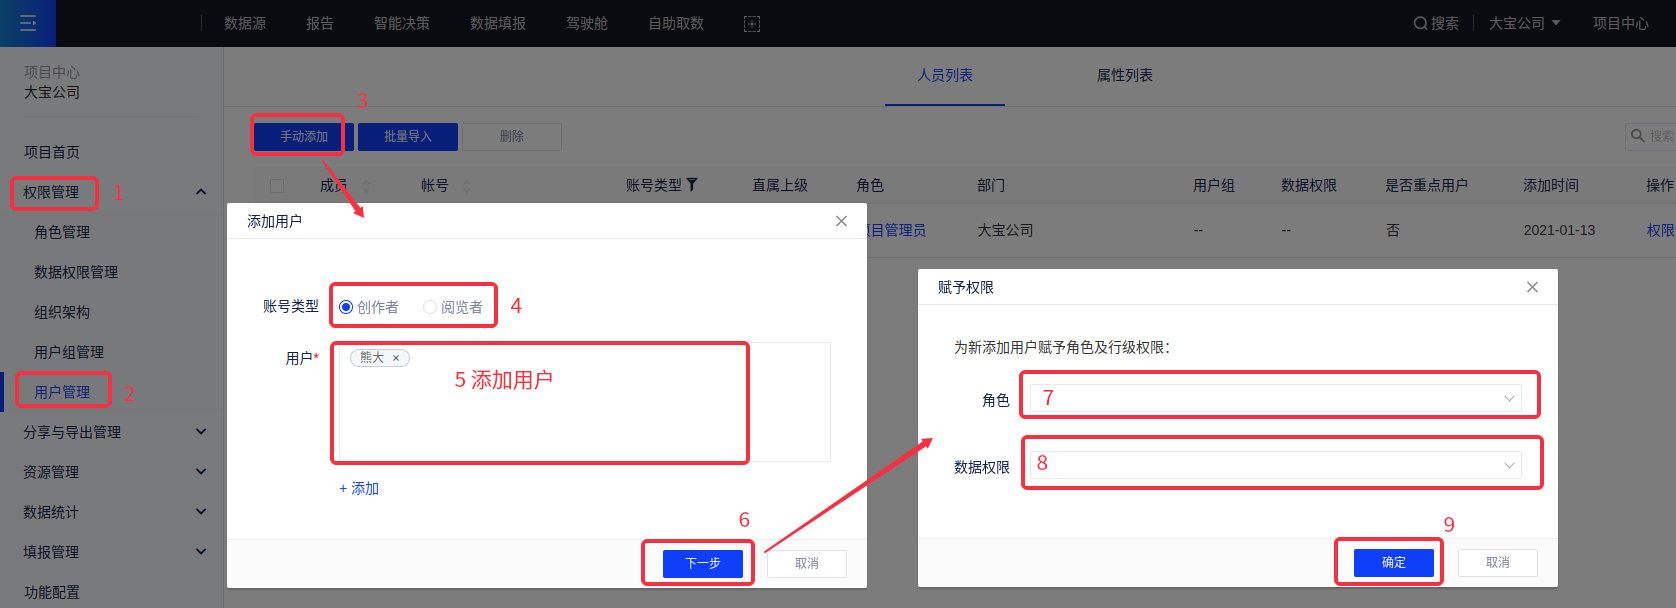The height and width of the screenshot is (608, 1676).
Task: Open the 数据权限 dropdown
Action: click(1275, 465)
